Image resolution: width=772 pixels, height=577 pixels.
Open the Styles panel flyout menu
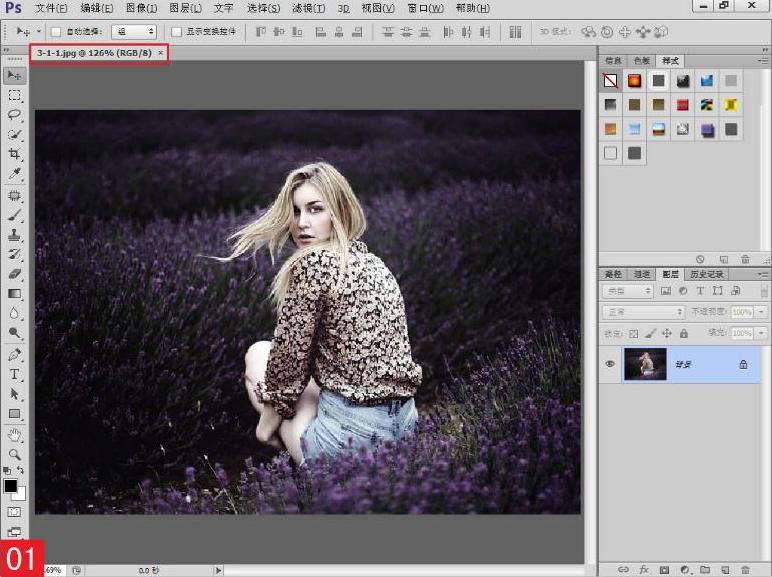pyautogui.click(x=763, y=61)
